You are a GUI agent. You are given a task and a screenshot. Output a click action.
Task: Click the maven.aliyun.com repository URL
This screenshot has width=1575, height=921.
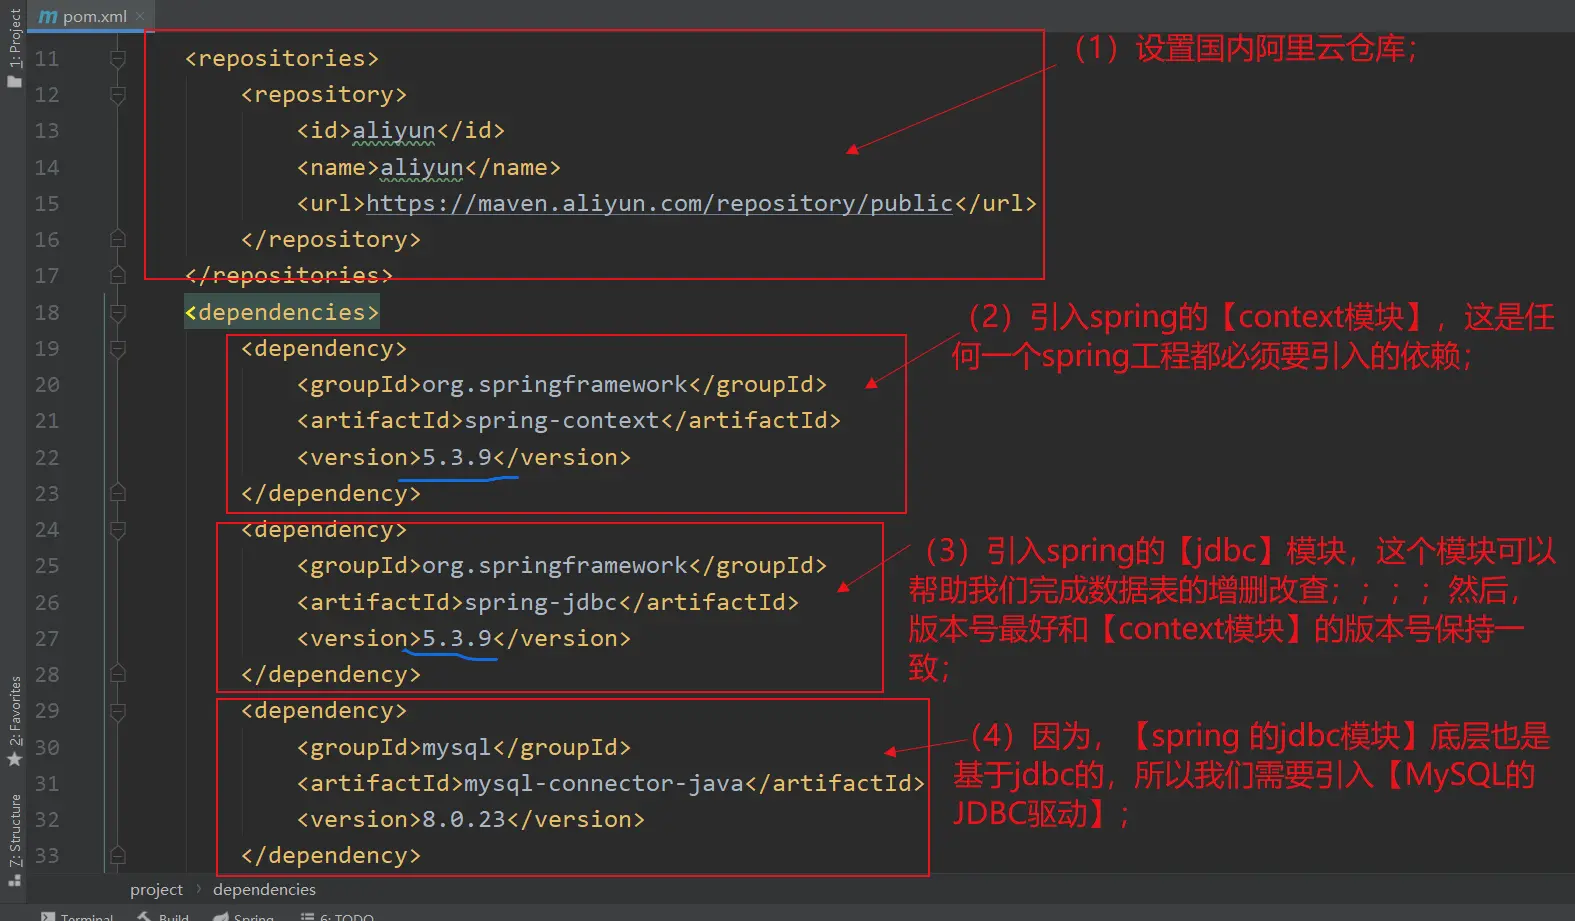[659, 203]
